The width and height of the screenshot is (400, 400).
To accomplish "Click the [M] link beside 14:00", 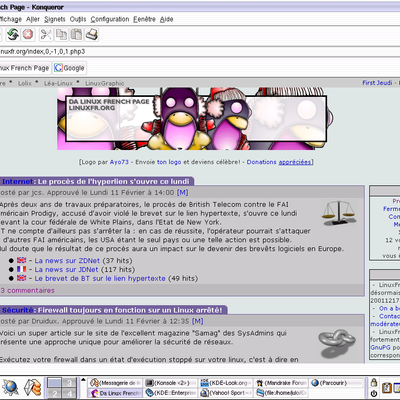I will coord(182,192).
